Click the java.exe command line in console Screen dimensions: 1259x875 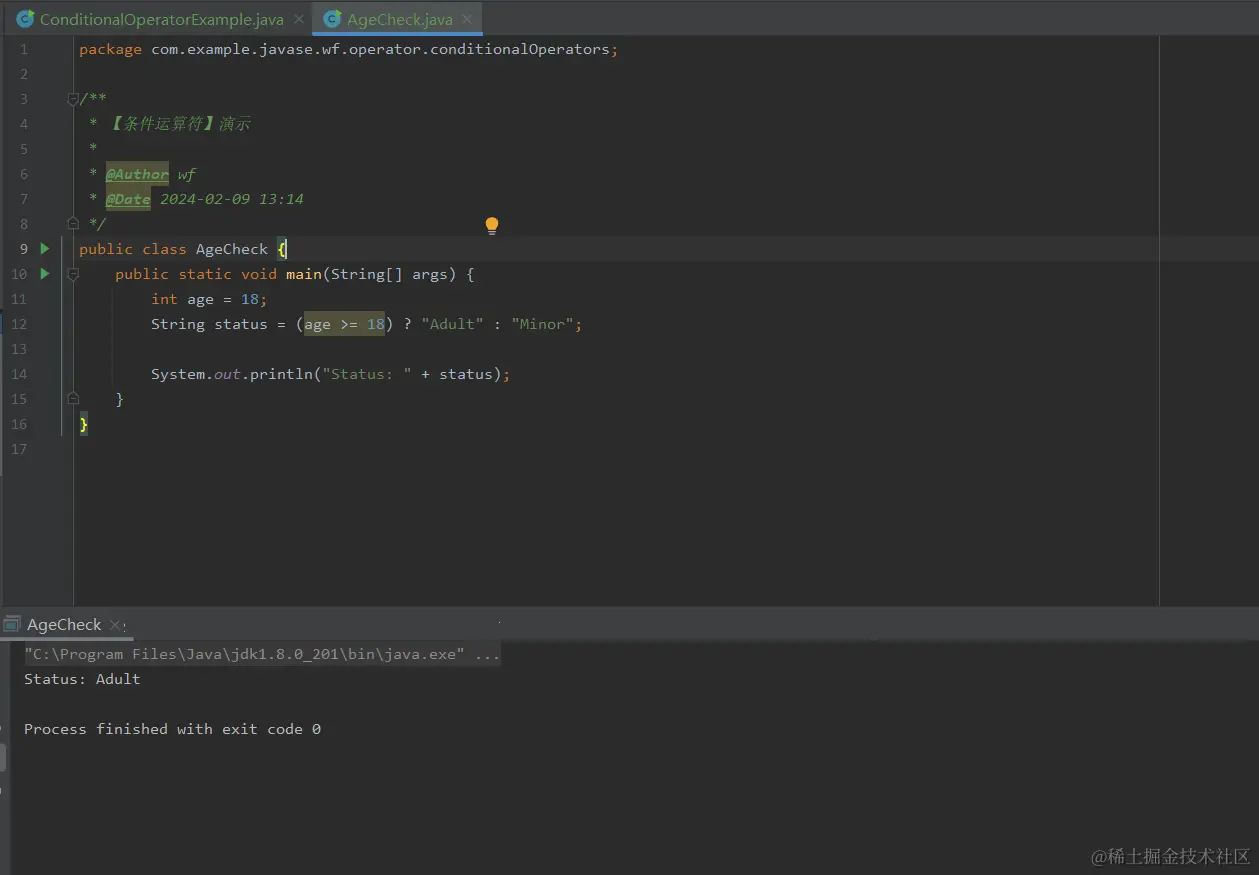(x=262, y=654)
